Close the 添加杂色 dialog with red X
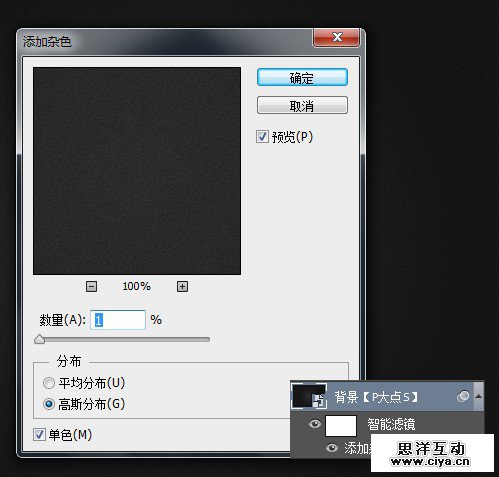Viewport: 499px width, 477px height. (x=336, y=37)
